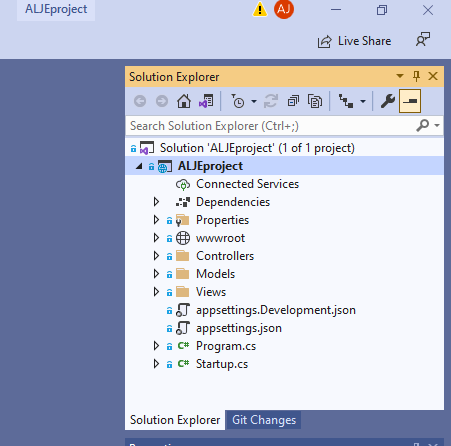Click the web project icon beside ALJEproject
Viewport: 451px width, 446px height.
165,166
